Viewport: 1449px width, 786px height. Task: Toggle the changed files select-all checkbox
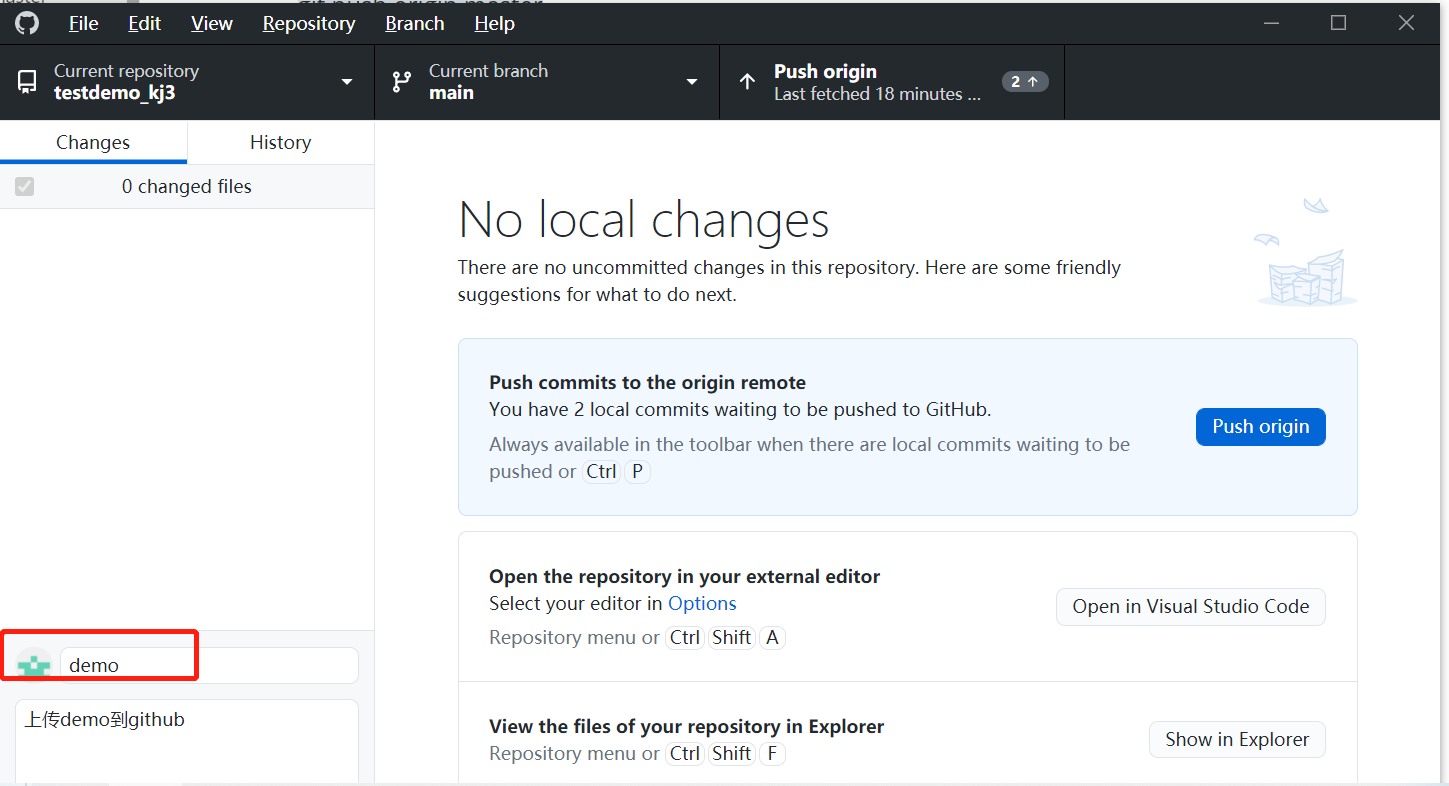[25, 187]
